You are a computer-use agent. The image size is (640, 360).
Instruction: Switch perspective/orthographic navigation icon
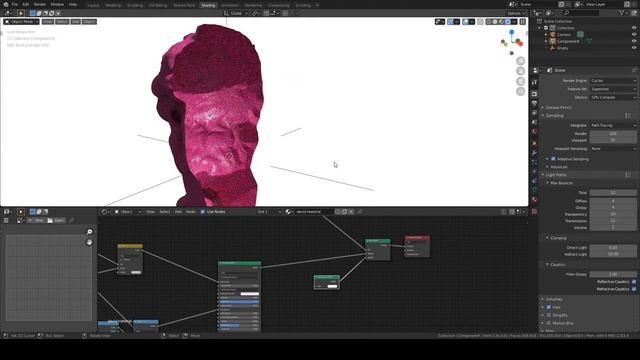click(520, 91)
